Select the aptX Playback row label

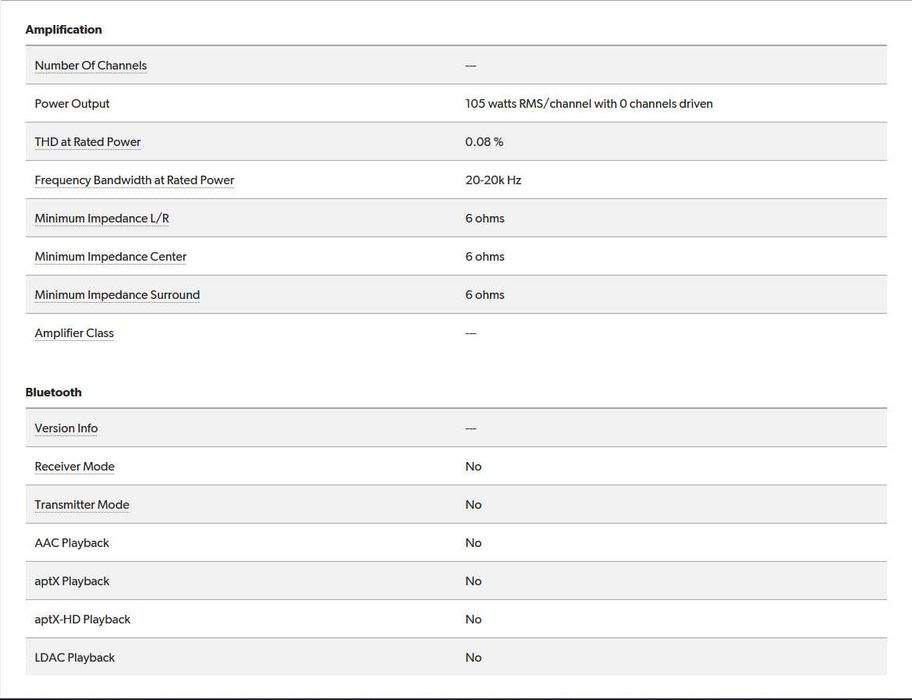pyautogui.click(x=72, y=581)
